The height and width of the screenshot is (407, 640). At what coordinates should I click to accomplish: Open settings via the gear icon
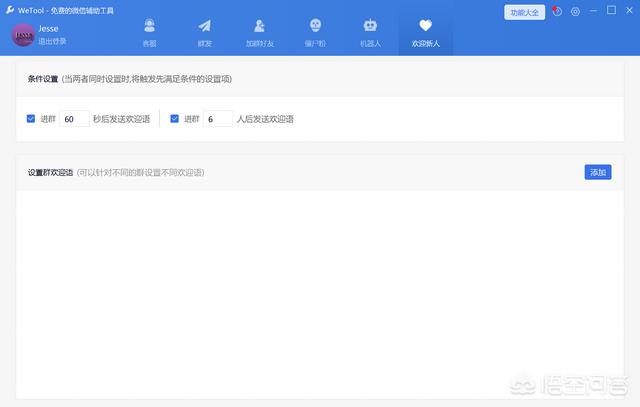(575, 12)
